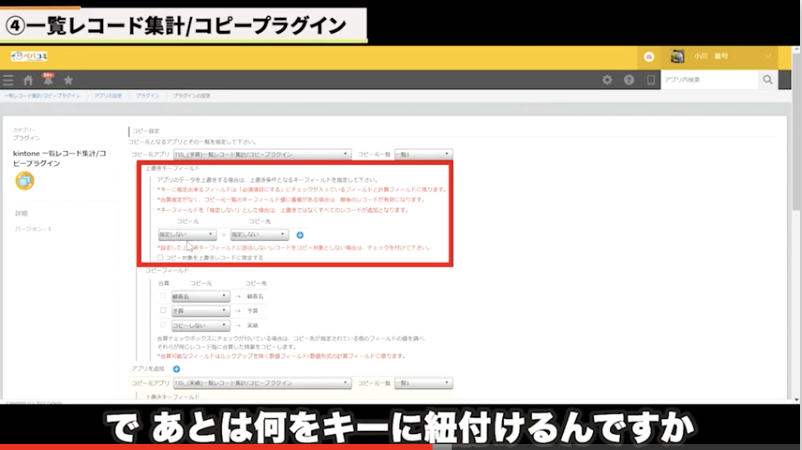
Task: Open the settings gear icon
Action: (606, 80)
